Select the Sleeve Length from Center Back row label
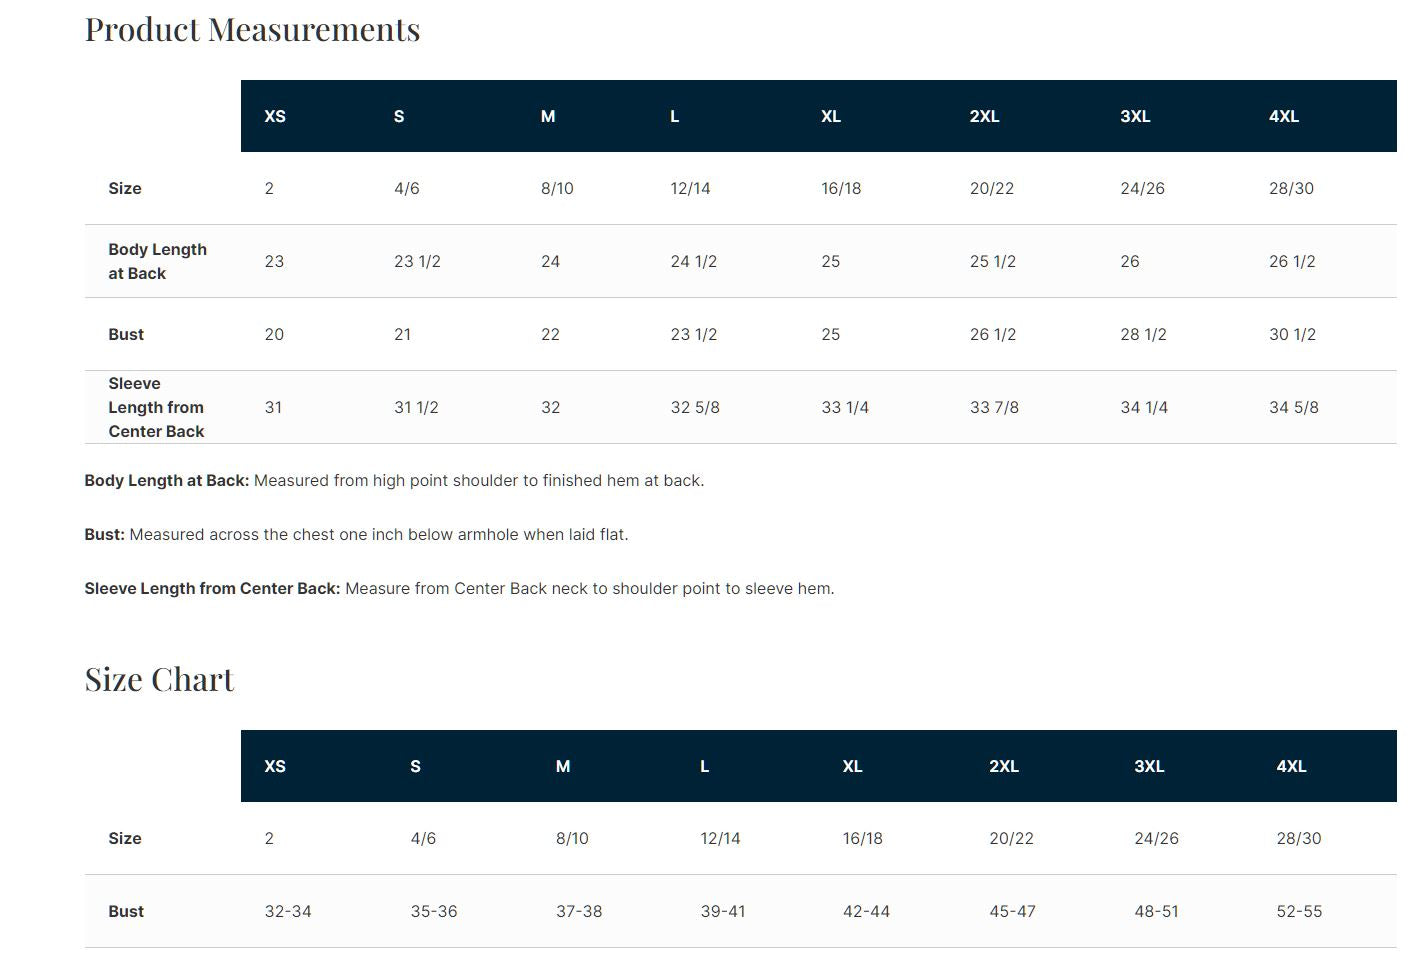 coord(156,407)
